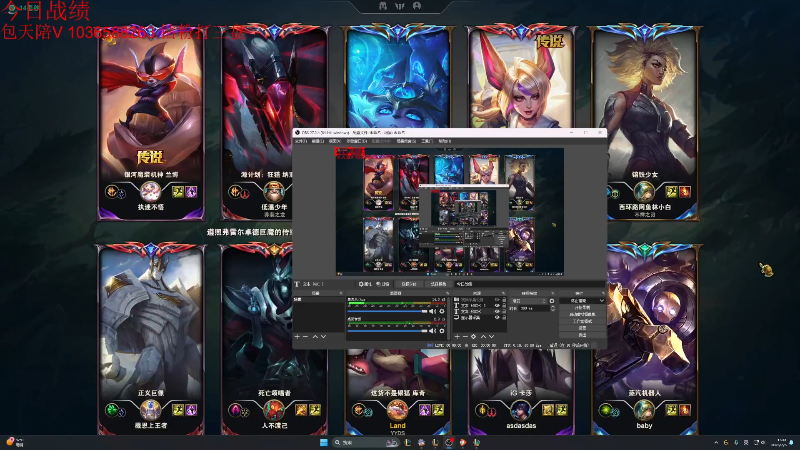Pop out the Scenes dock icon
This screenshot has height=450, width=800.
[x=341, y=293]
